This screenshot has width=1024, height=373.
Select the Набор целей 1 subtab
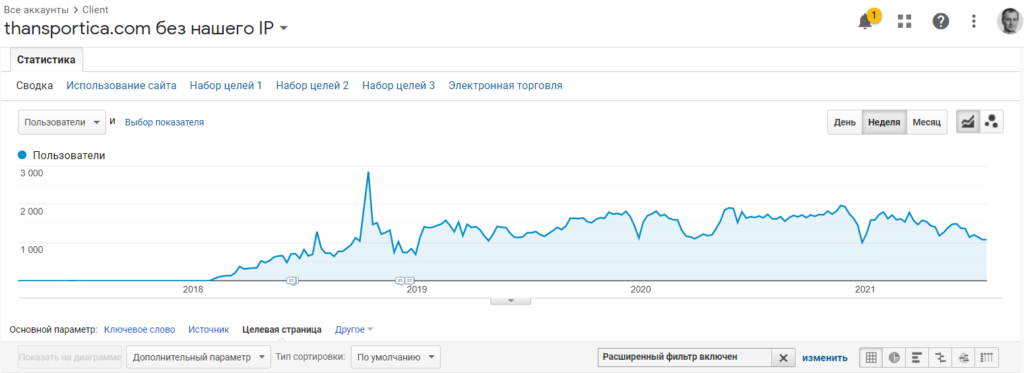click(226, 86)
